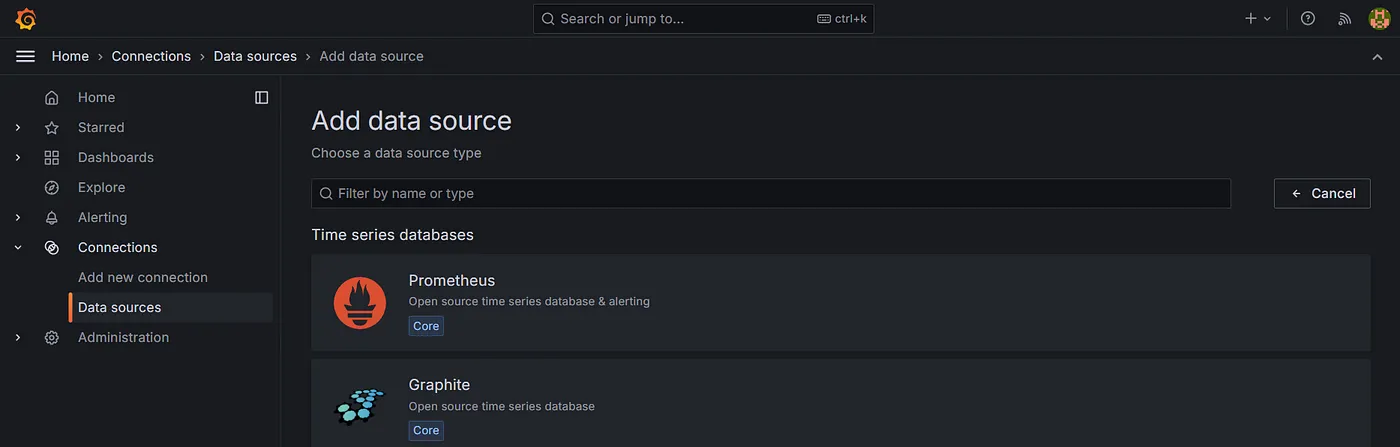Image resolution: width=1400 pixels, height=447 pixels.
Task: Click the Explore compass icon
Action: coord(52,188)
